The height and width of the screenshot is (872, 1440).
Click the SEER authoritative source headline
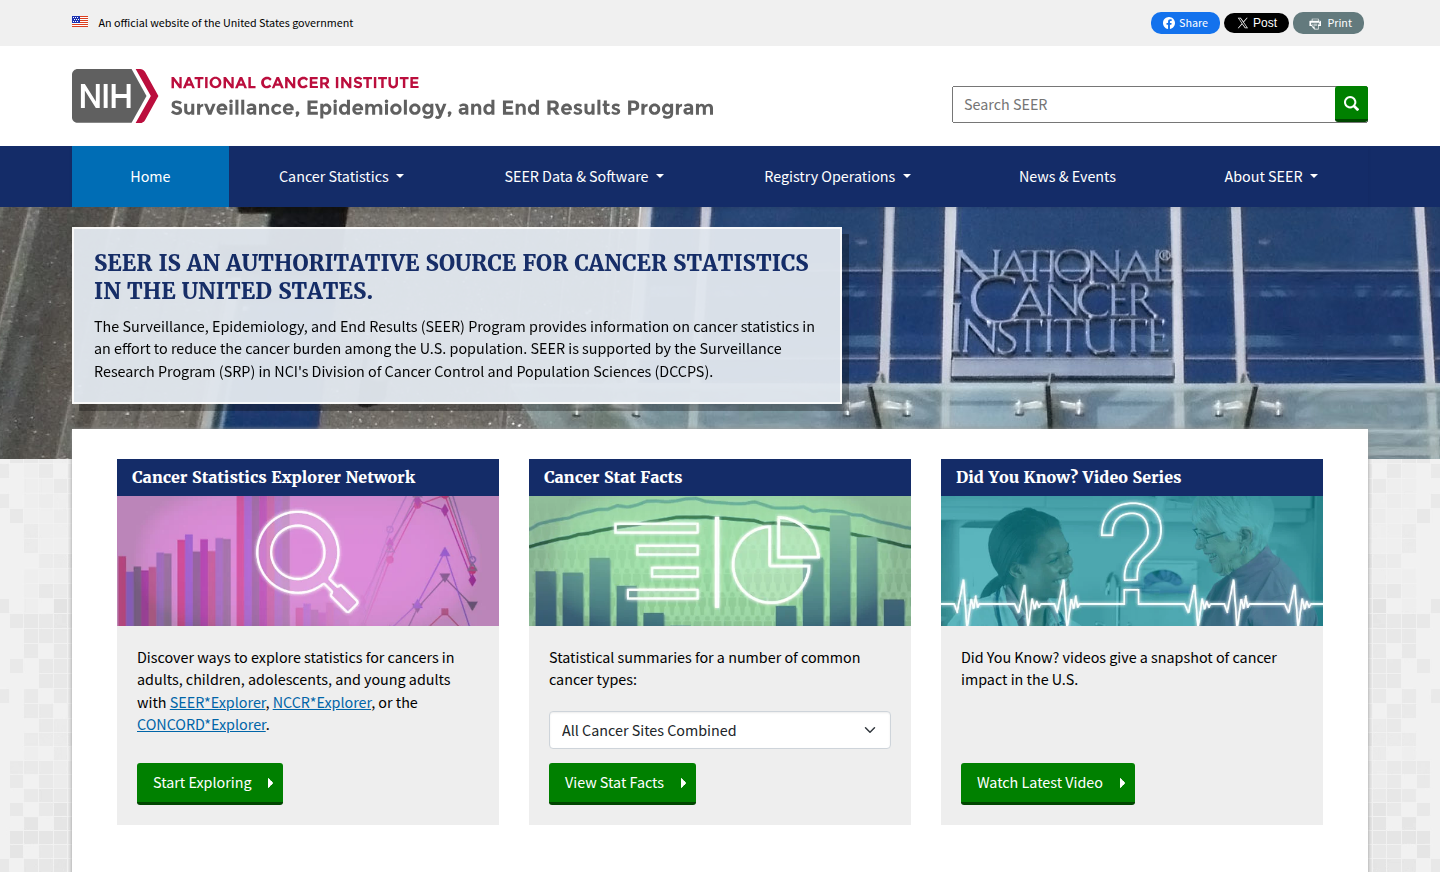pyautogui.click(x=451, y=276)
